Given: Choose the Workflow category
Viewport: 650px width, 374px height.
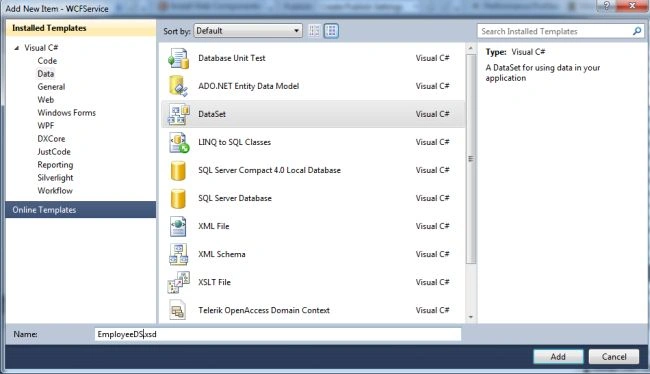Looking at the screenshot, I should [55, 191].
